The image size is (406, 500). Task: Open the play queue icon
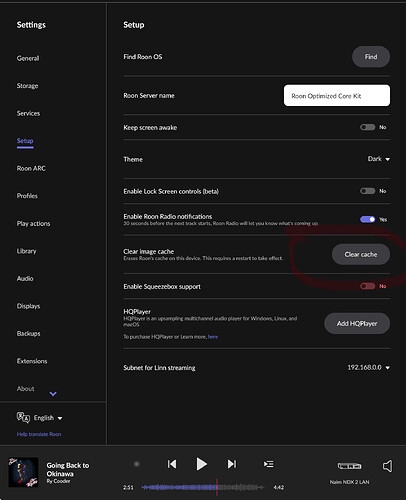[268, 464]
